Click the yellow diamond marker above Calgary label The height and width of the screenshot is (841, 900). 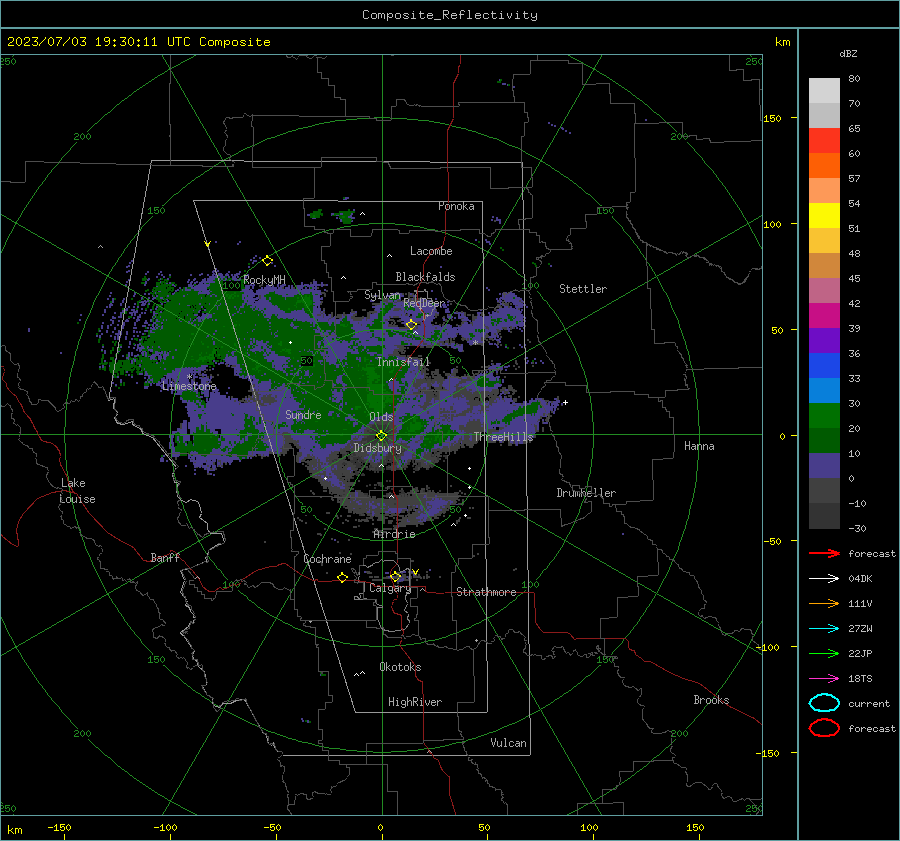click(x=395, y=576)
